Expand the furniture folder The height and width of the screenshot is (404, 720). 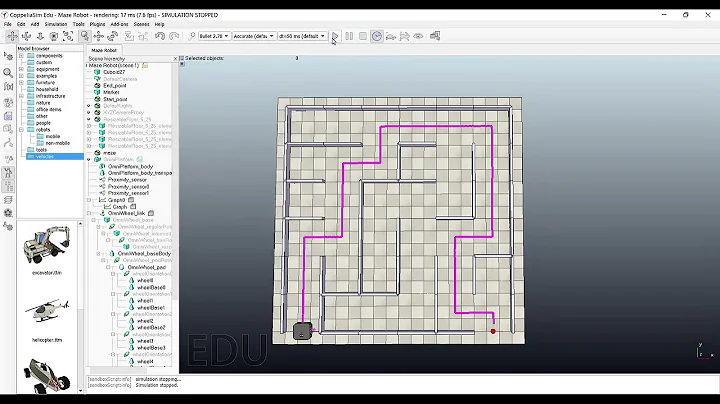pyautogui.click(x=21, y=83)
